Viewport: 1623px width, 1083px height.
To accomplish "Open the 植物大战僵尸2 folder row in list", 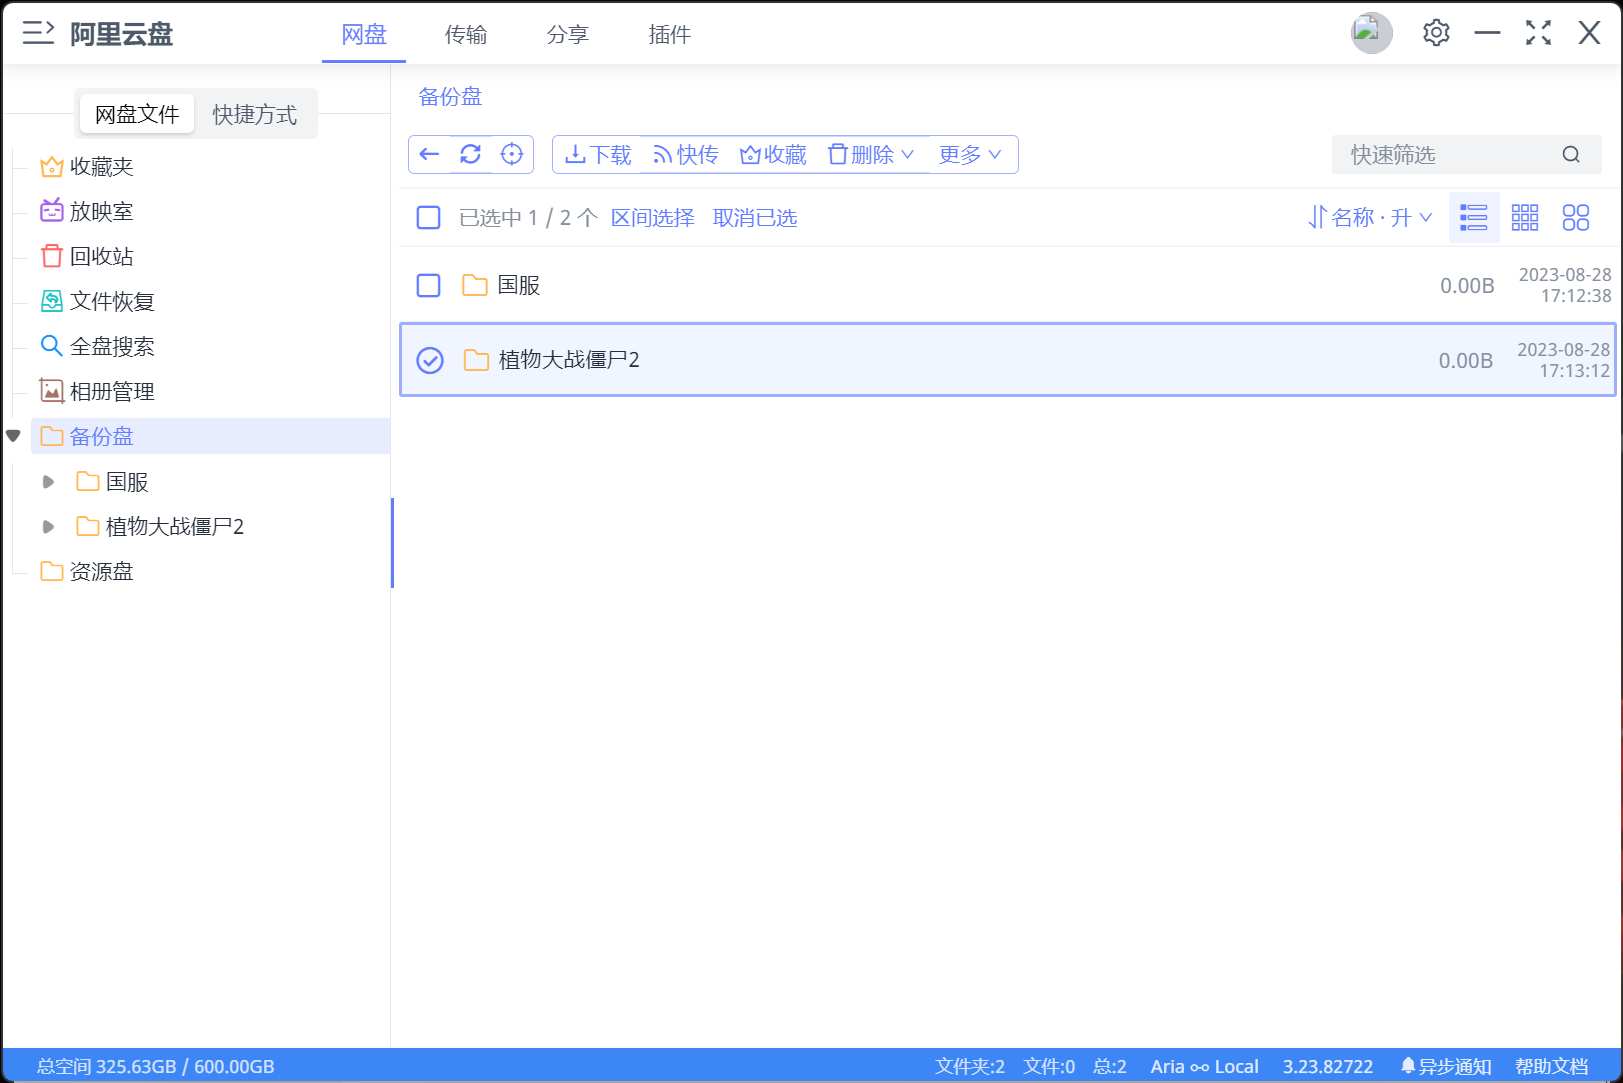I will click(x=1008, y=360).
